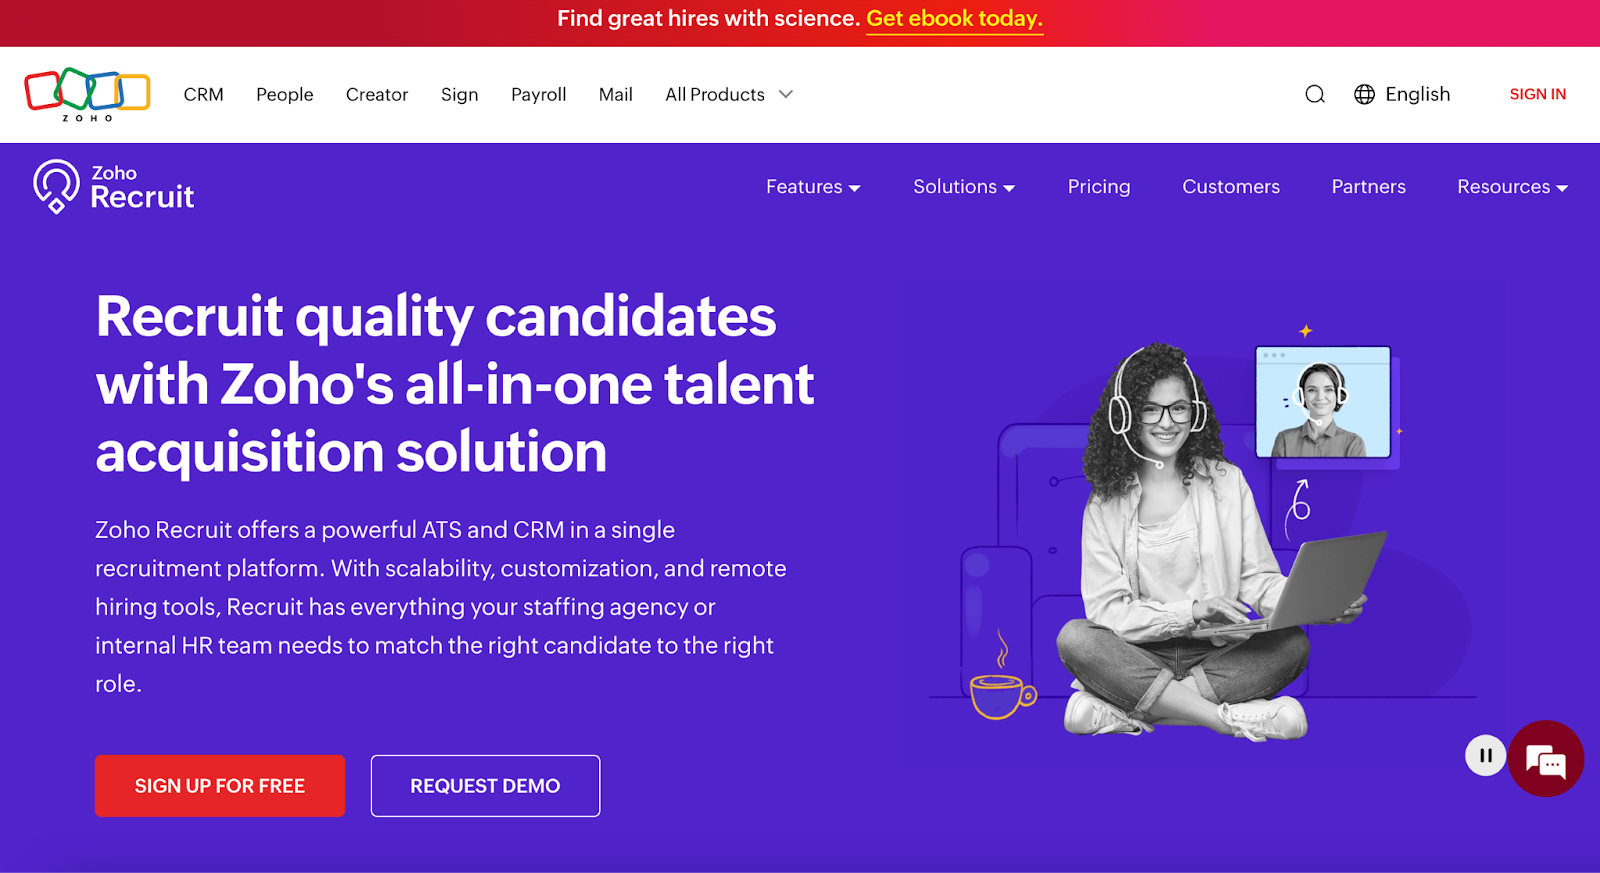Navigate to Payroll

(x=538, y=94)
